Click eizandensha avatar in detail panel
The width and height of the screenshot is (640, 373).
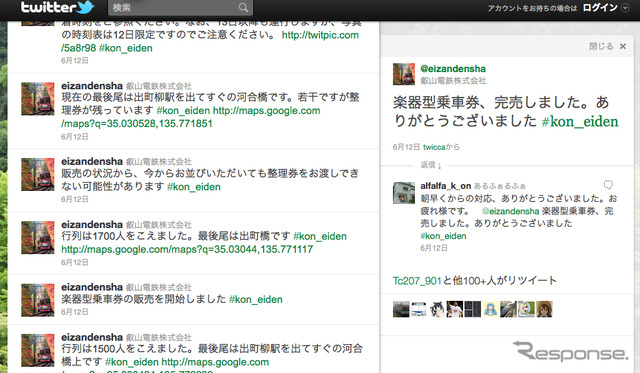pos(404,74)
